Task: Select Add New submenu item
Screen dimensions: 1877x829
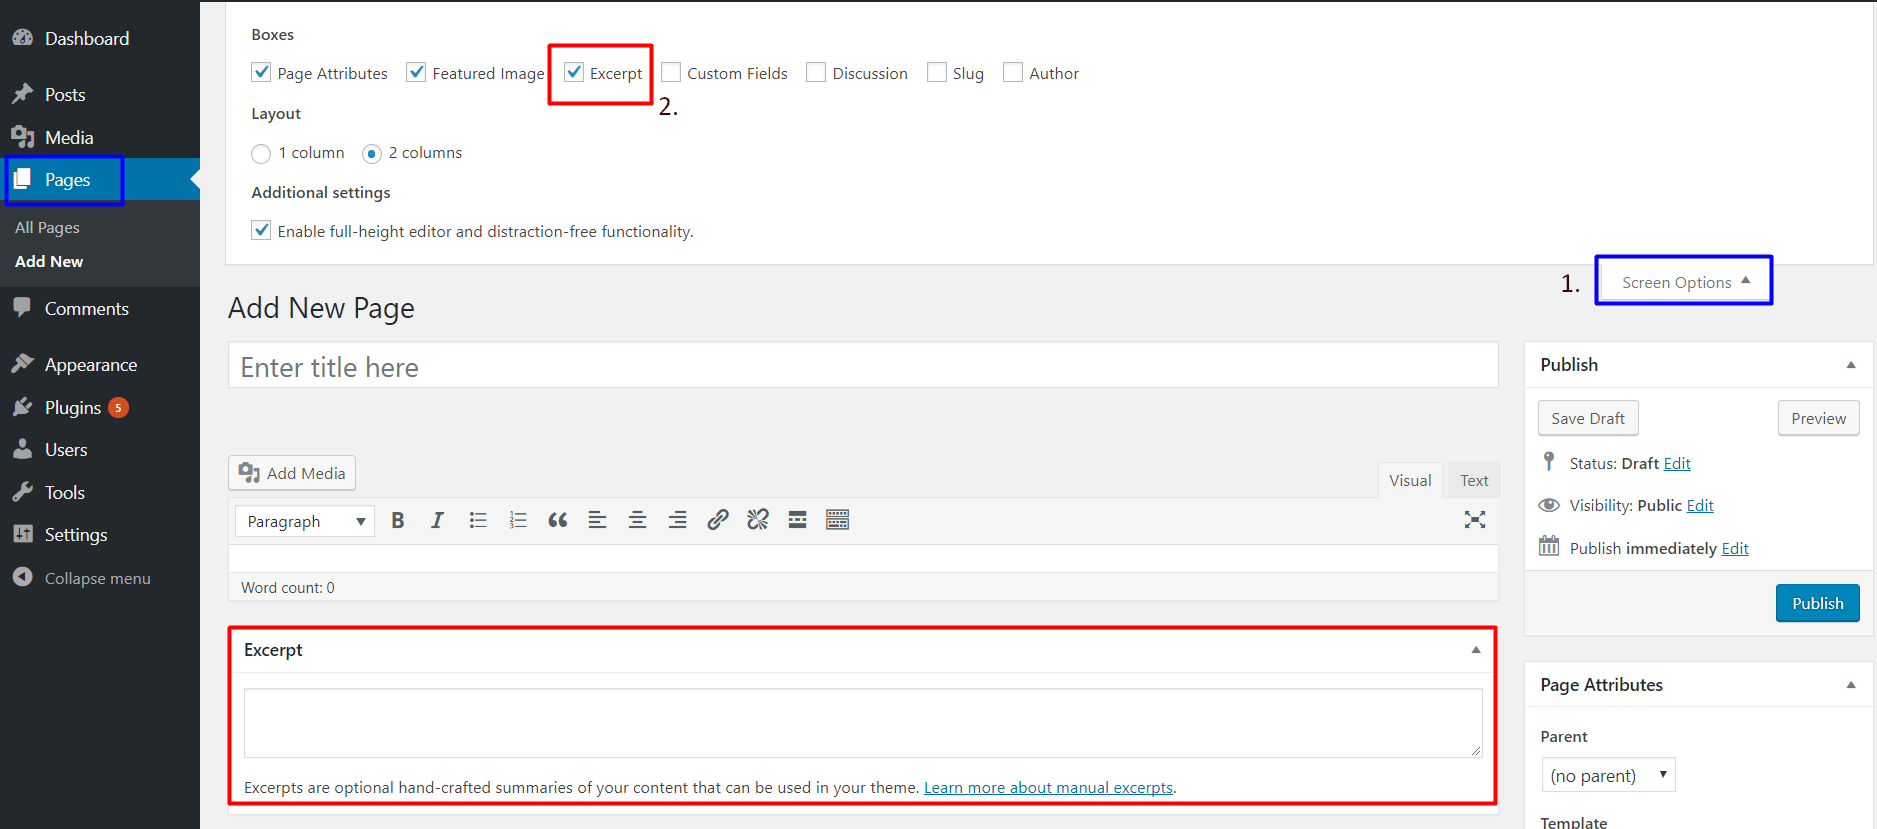Action: pyautogui.click(x=49, y=261)
